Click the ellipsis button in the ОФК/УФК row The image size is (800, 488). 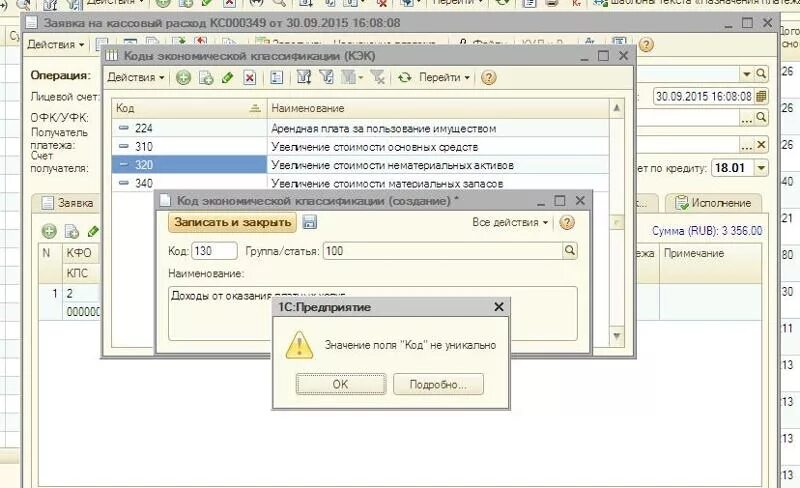[x=747, y=118]
